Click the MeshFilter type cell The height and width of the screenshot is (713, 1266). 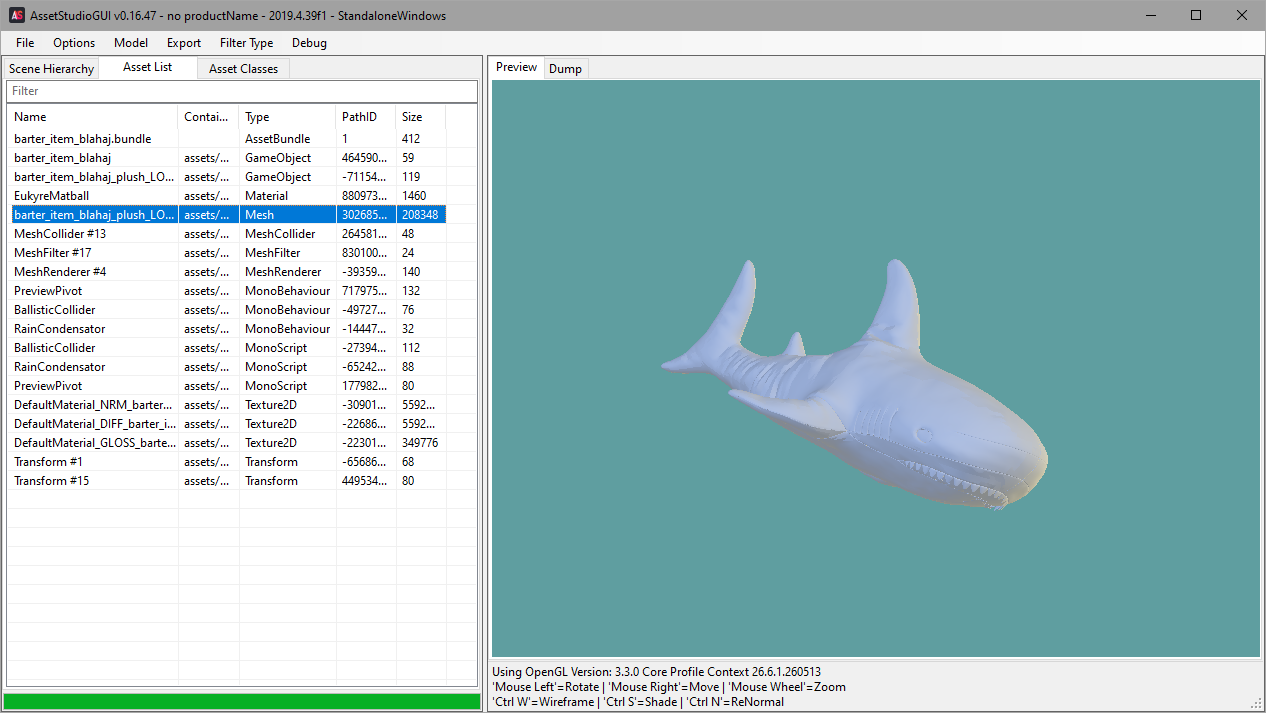273,253
